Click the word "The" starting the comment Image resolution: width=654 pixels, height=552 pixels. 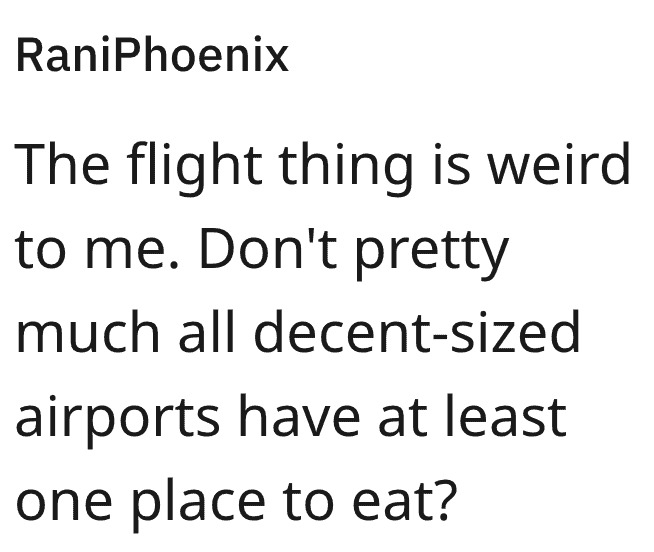(x=61, y=165)
